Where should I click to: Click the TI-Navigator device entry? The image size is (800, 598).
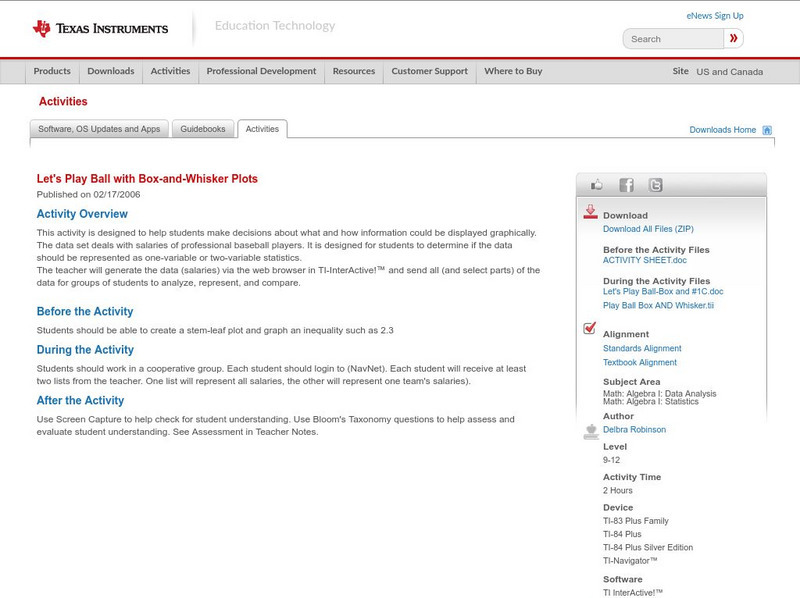(630, 561)
